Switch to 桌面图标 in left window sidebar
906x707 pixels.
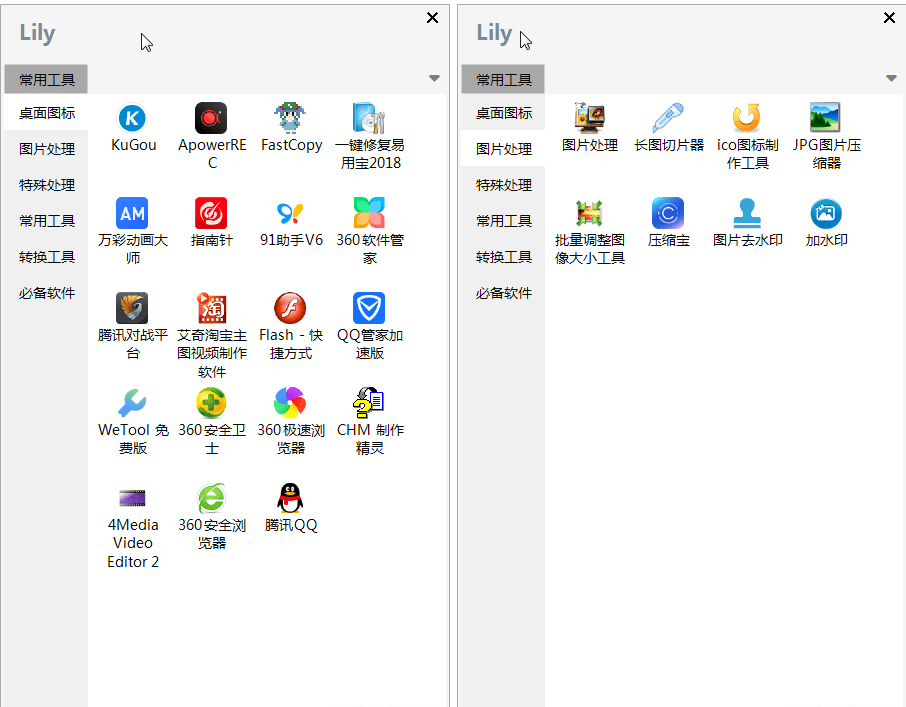click(46, 113)
